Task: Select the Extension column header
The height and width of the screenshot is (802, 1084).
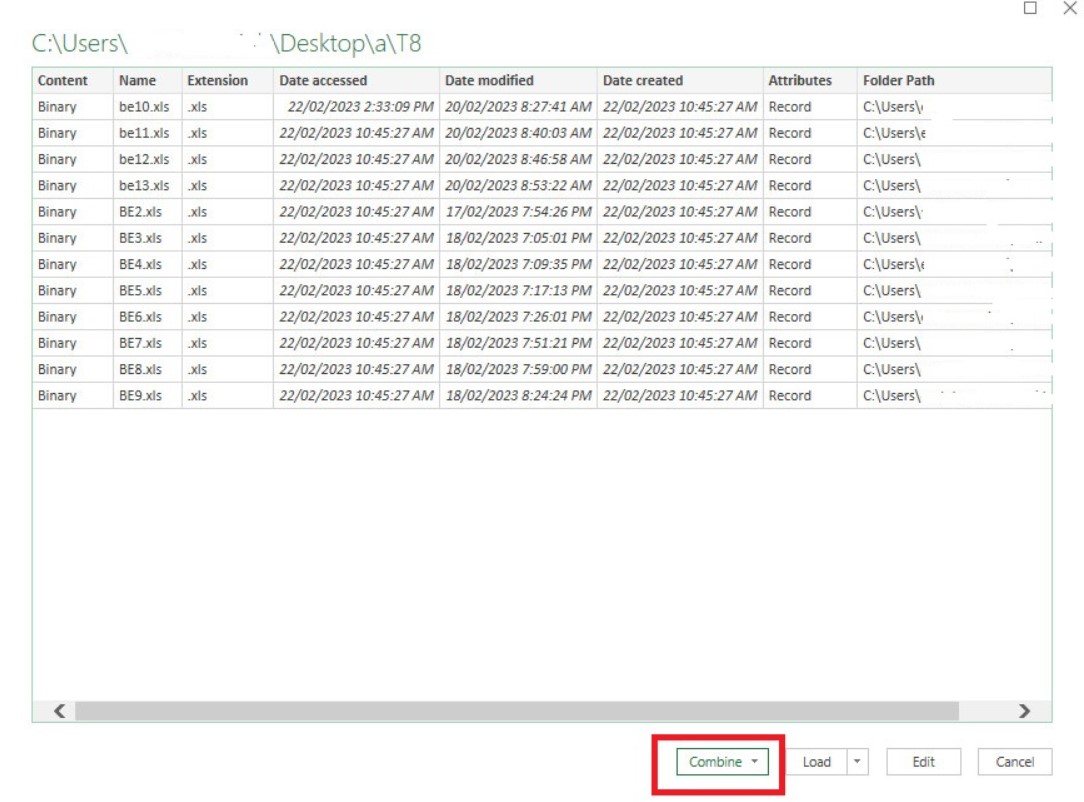Action: tap(227, 80)
